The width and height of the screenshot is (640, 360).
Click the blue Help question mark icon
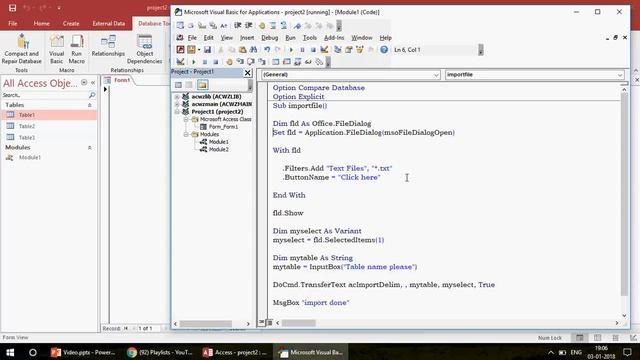[x=384, y=50]
